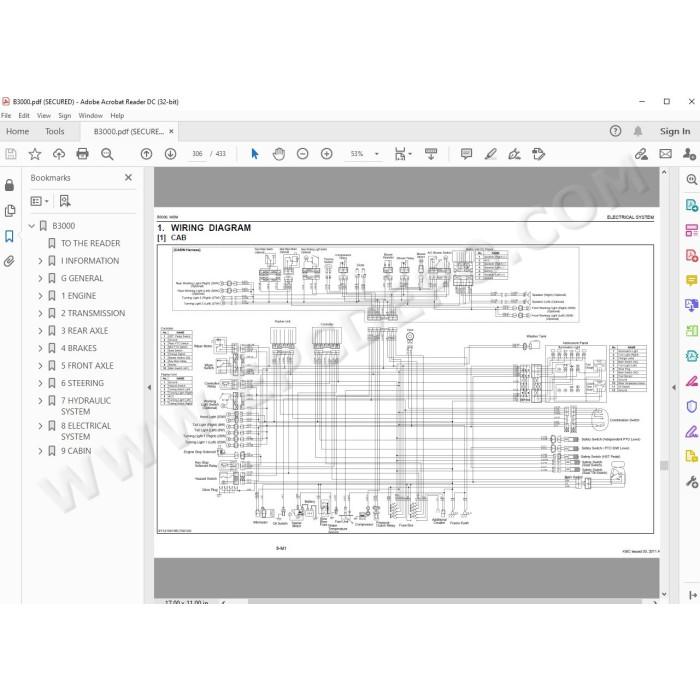The height and width of the screenshot is (700, 700).
Task: Toggle the Bookmarks panel icon in sidebar
Action: coord(9,236)
